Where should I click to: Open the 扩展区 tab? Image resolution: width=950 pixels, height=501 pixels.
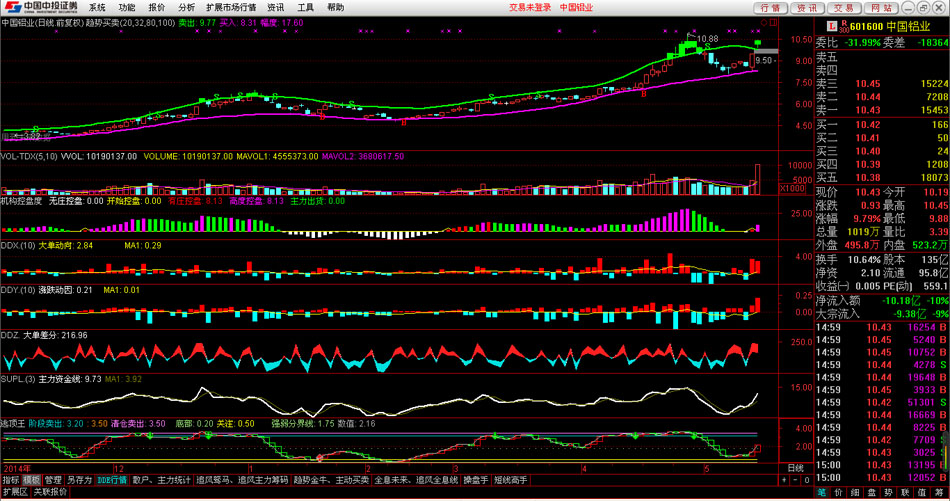(15, 492)
